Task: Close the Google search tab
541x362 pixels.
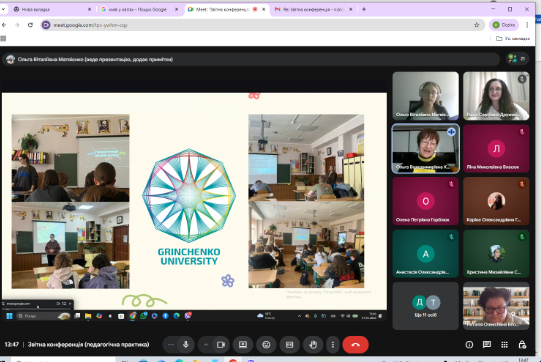Action: click(176, 9)
